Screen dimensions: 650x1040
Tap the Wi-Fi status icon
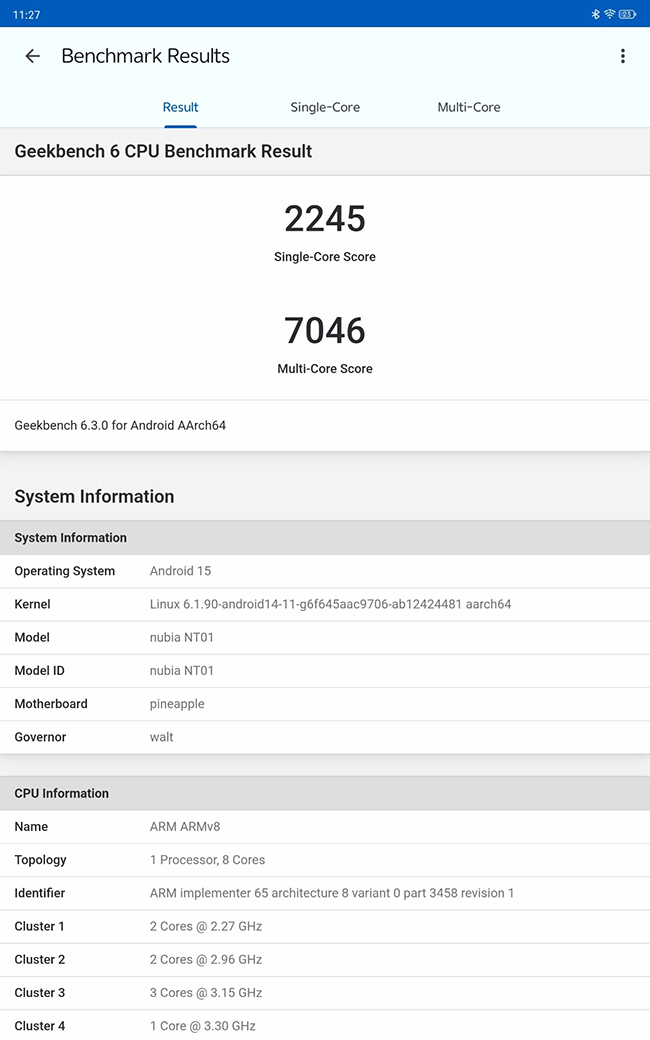pyautogui.click(x=610, y=14)
